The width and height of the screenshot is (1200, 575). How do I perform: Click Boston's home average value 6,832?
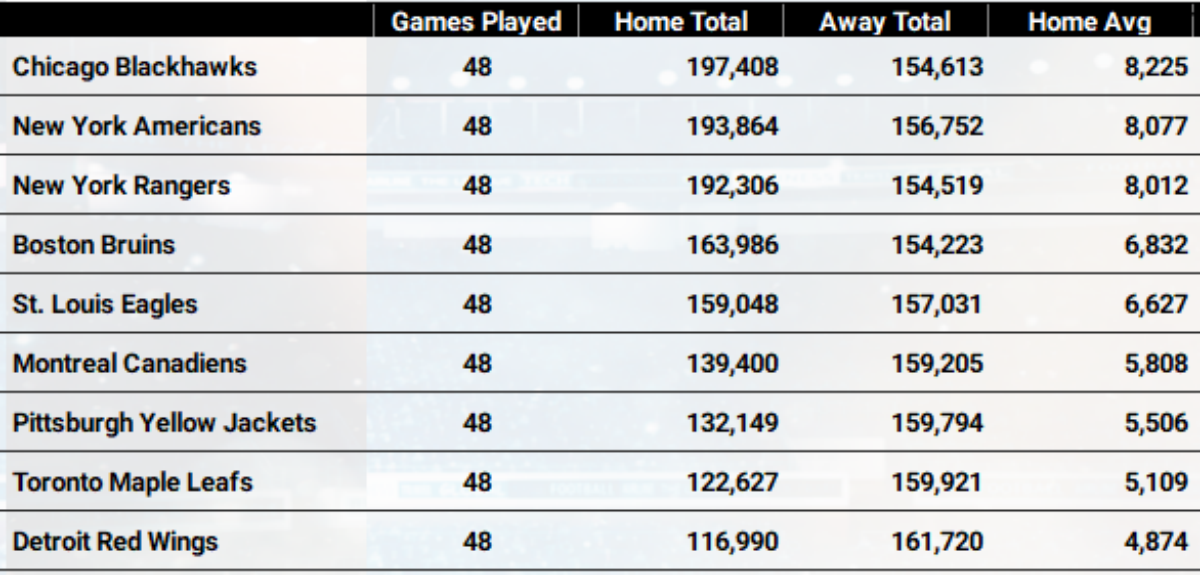[1156, 245]
